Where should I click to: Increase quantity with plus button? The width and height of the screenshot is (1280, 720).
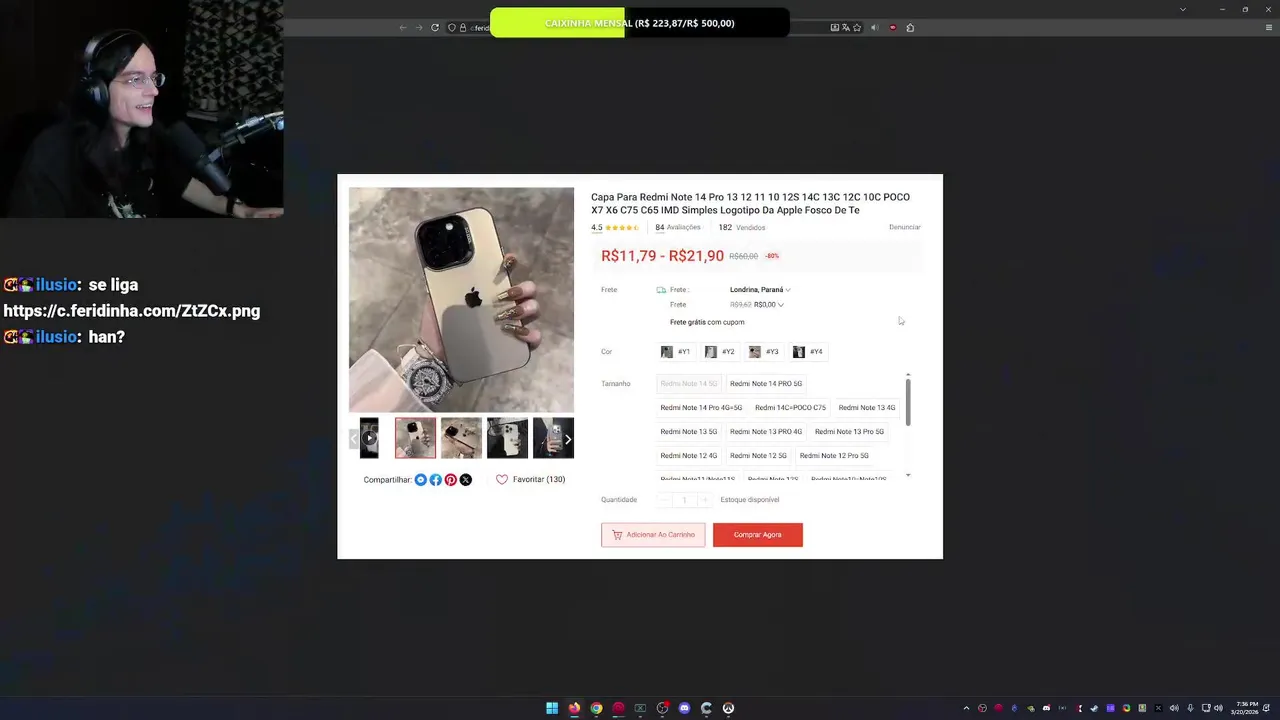(705, 500)
